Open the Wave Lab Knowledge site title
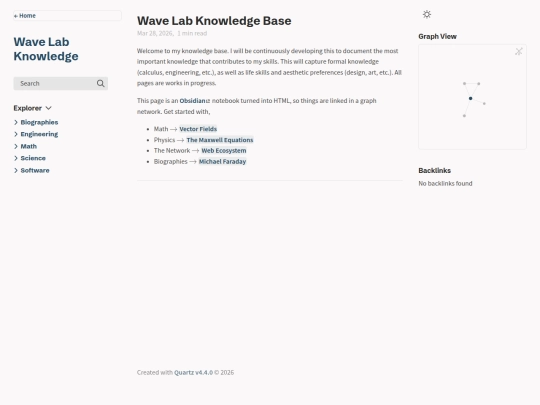This screenshot has width=540, height=405. [46, 49]
